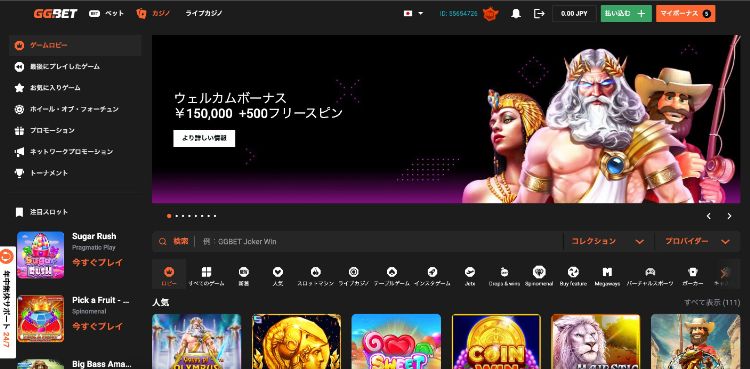The height and width of the screenshot is (369, 750).
Task: Open the Majestic lion game card
Action: 596,341
